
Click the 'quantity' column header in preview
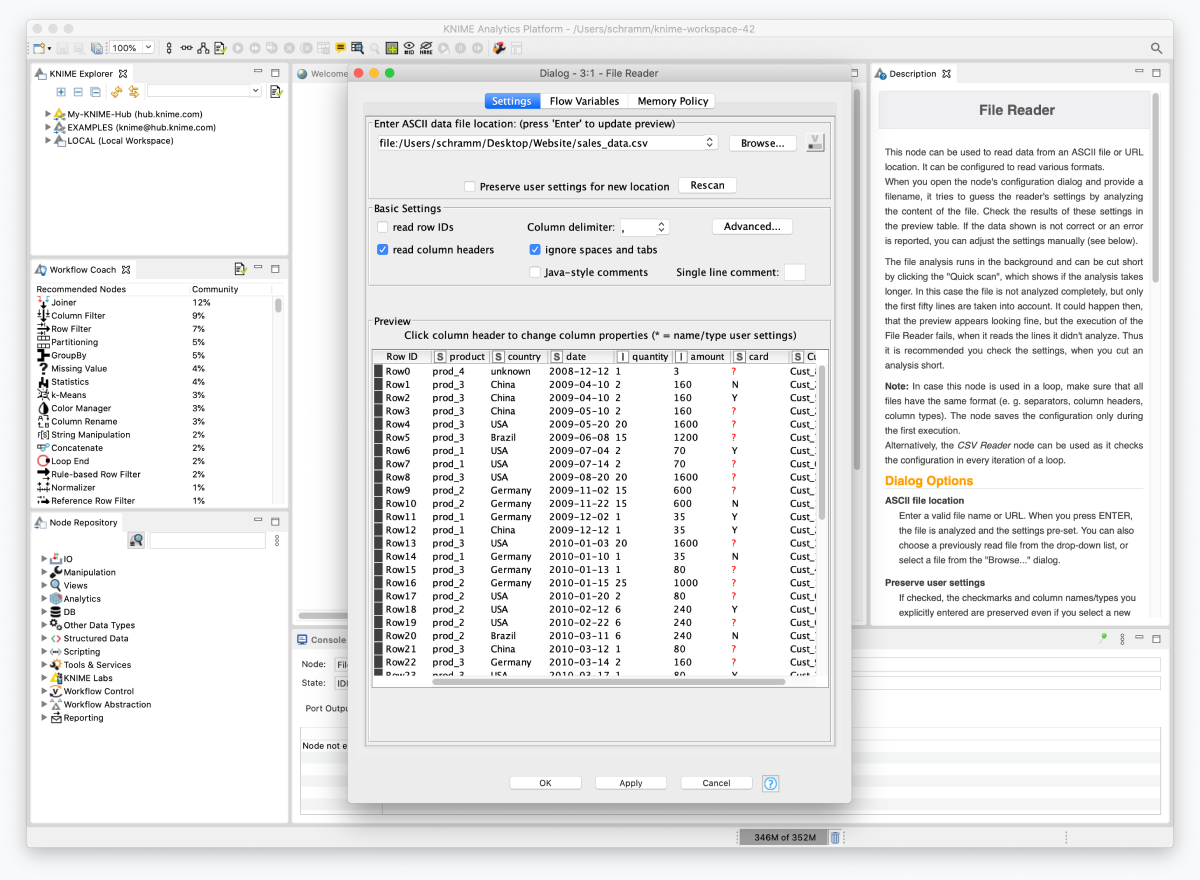tap(642, 357)
